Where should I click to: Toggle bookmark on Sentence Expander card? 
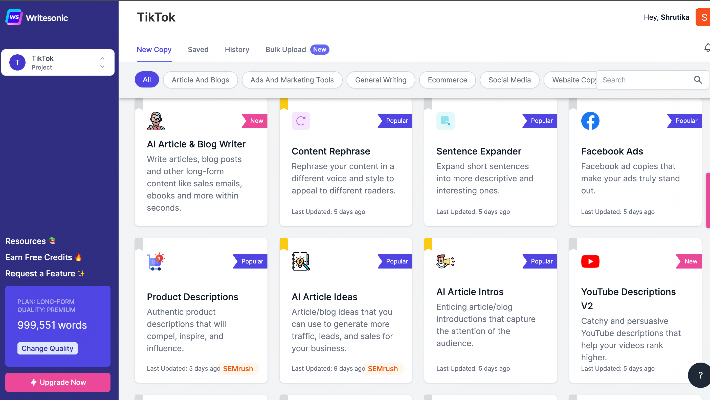(428, 104)
